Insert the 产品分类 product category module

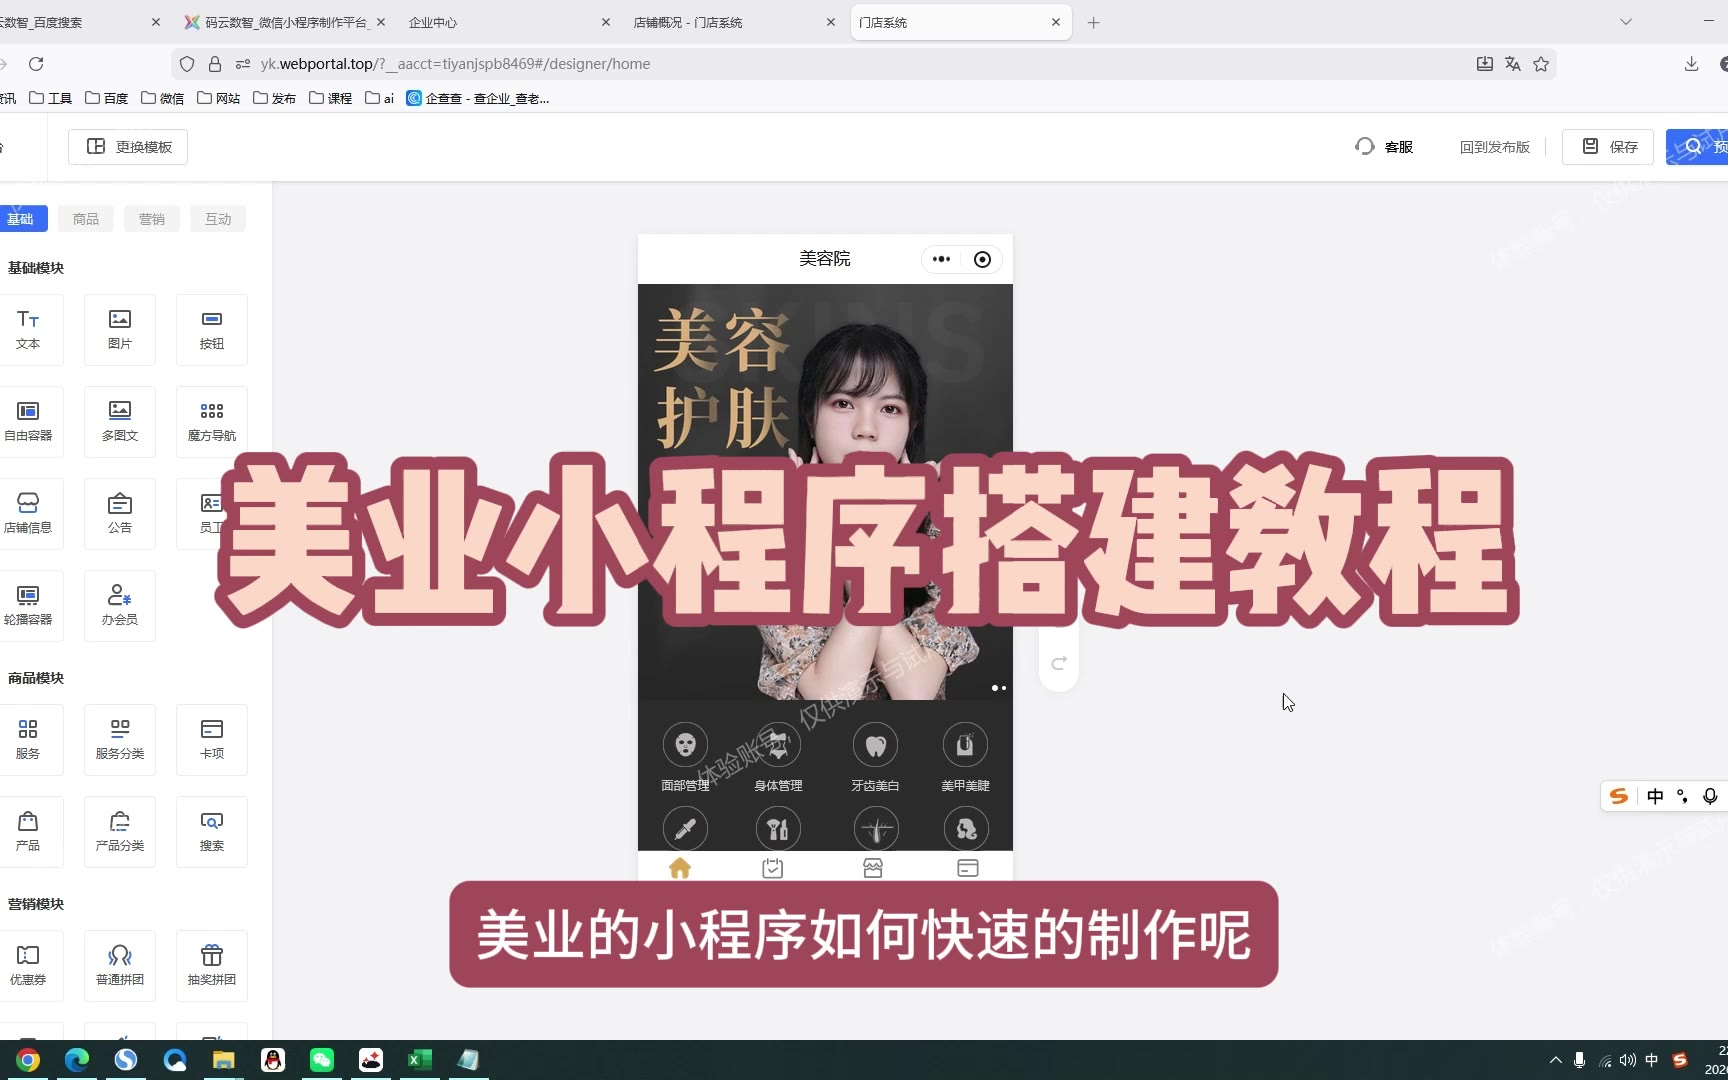coord(120,832)
